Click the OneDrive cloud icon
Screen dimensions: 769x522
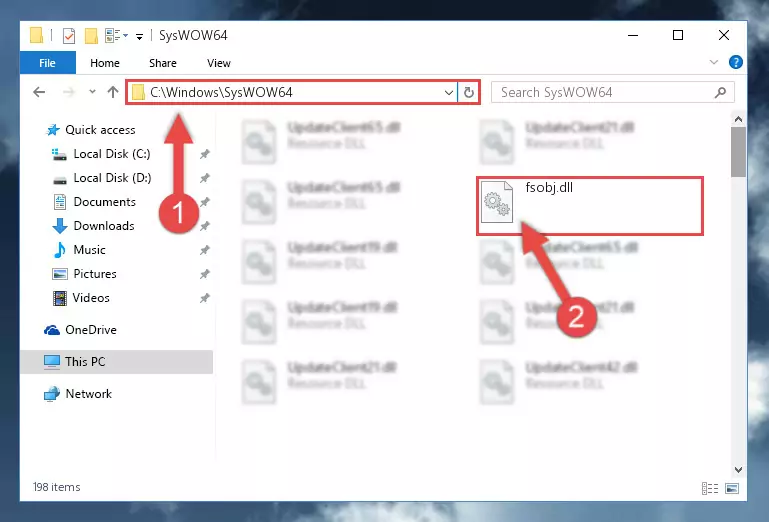(x=52, y=330)
